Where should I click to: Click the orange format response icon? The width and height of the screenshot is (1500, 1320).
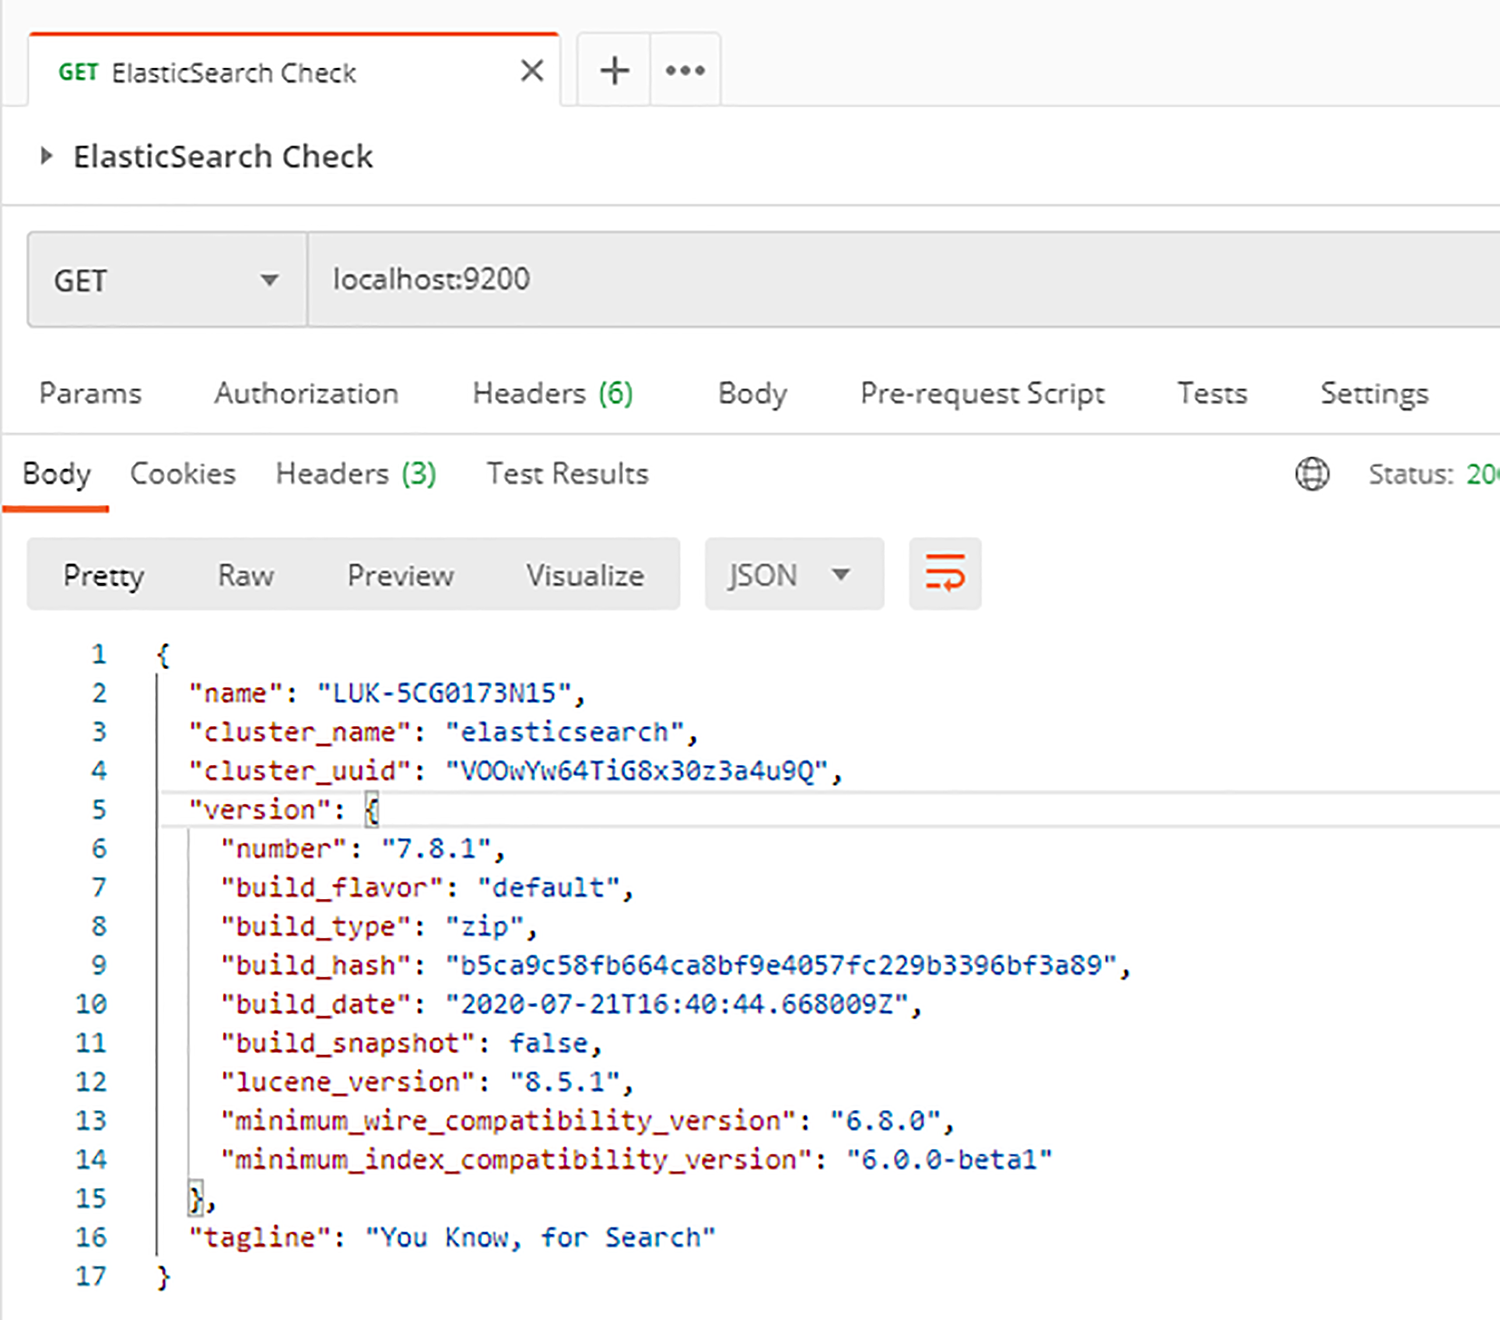click(x=944, y=574)
